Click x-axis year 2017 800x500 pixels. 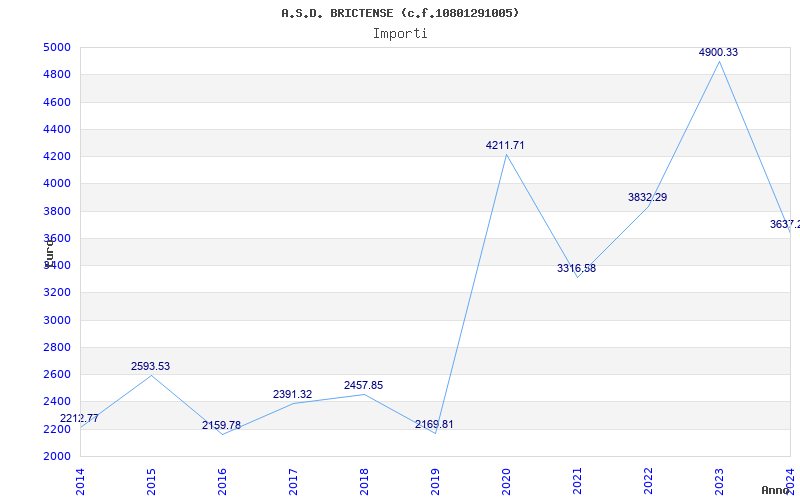(293, 482)
